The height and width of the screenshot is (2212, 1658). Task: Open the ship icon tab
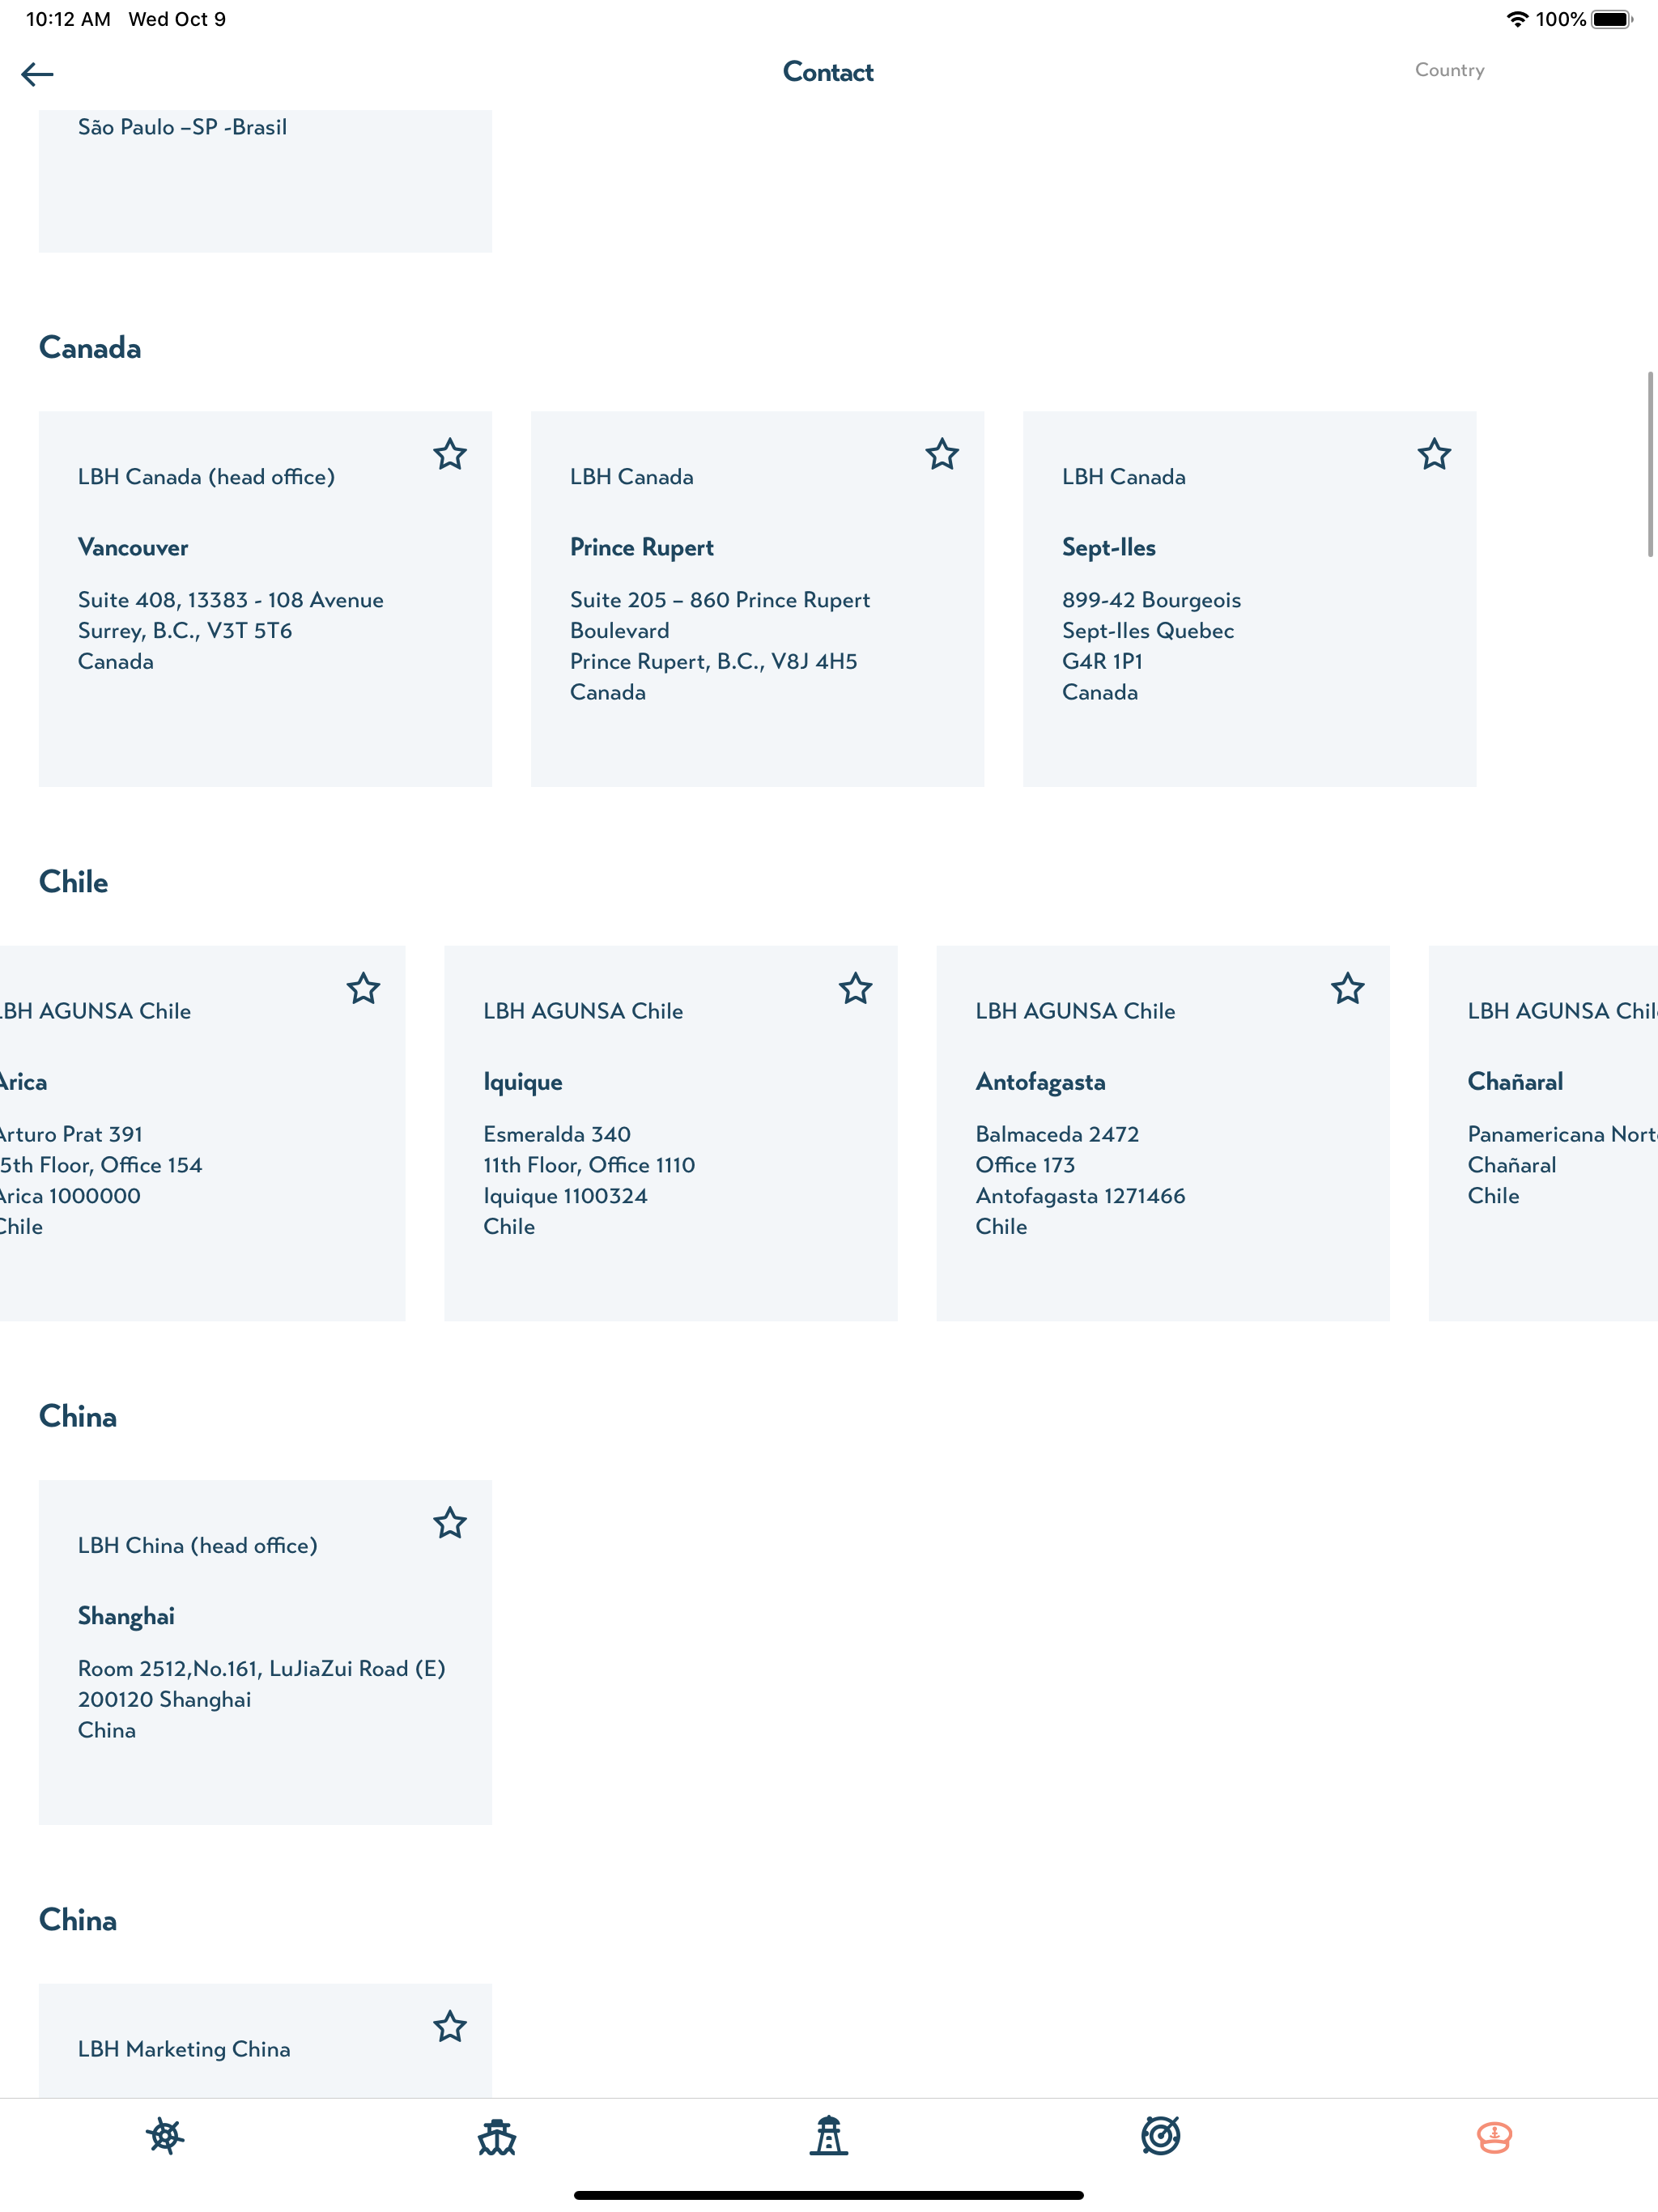[x=497, y=2136]
